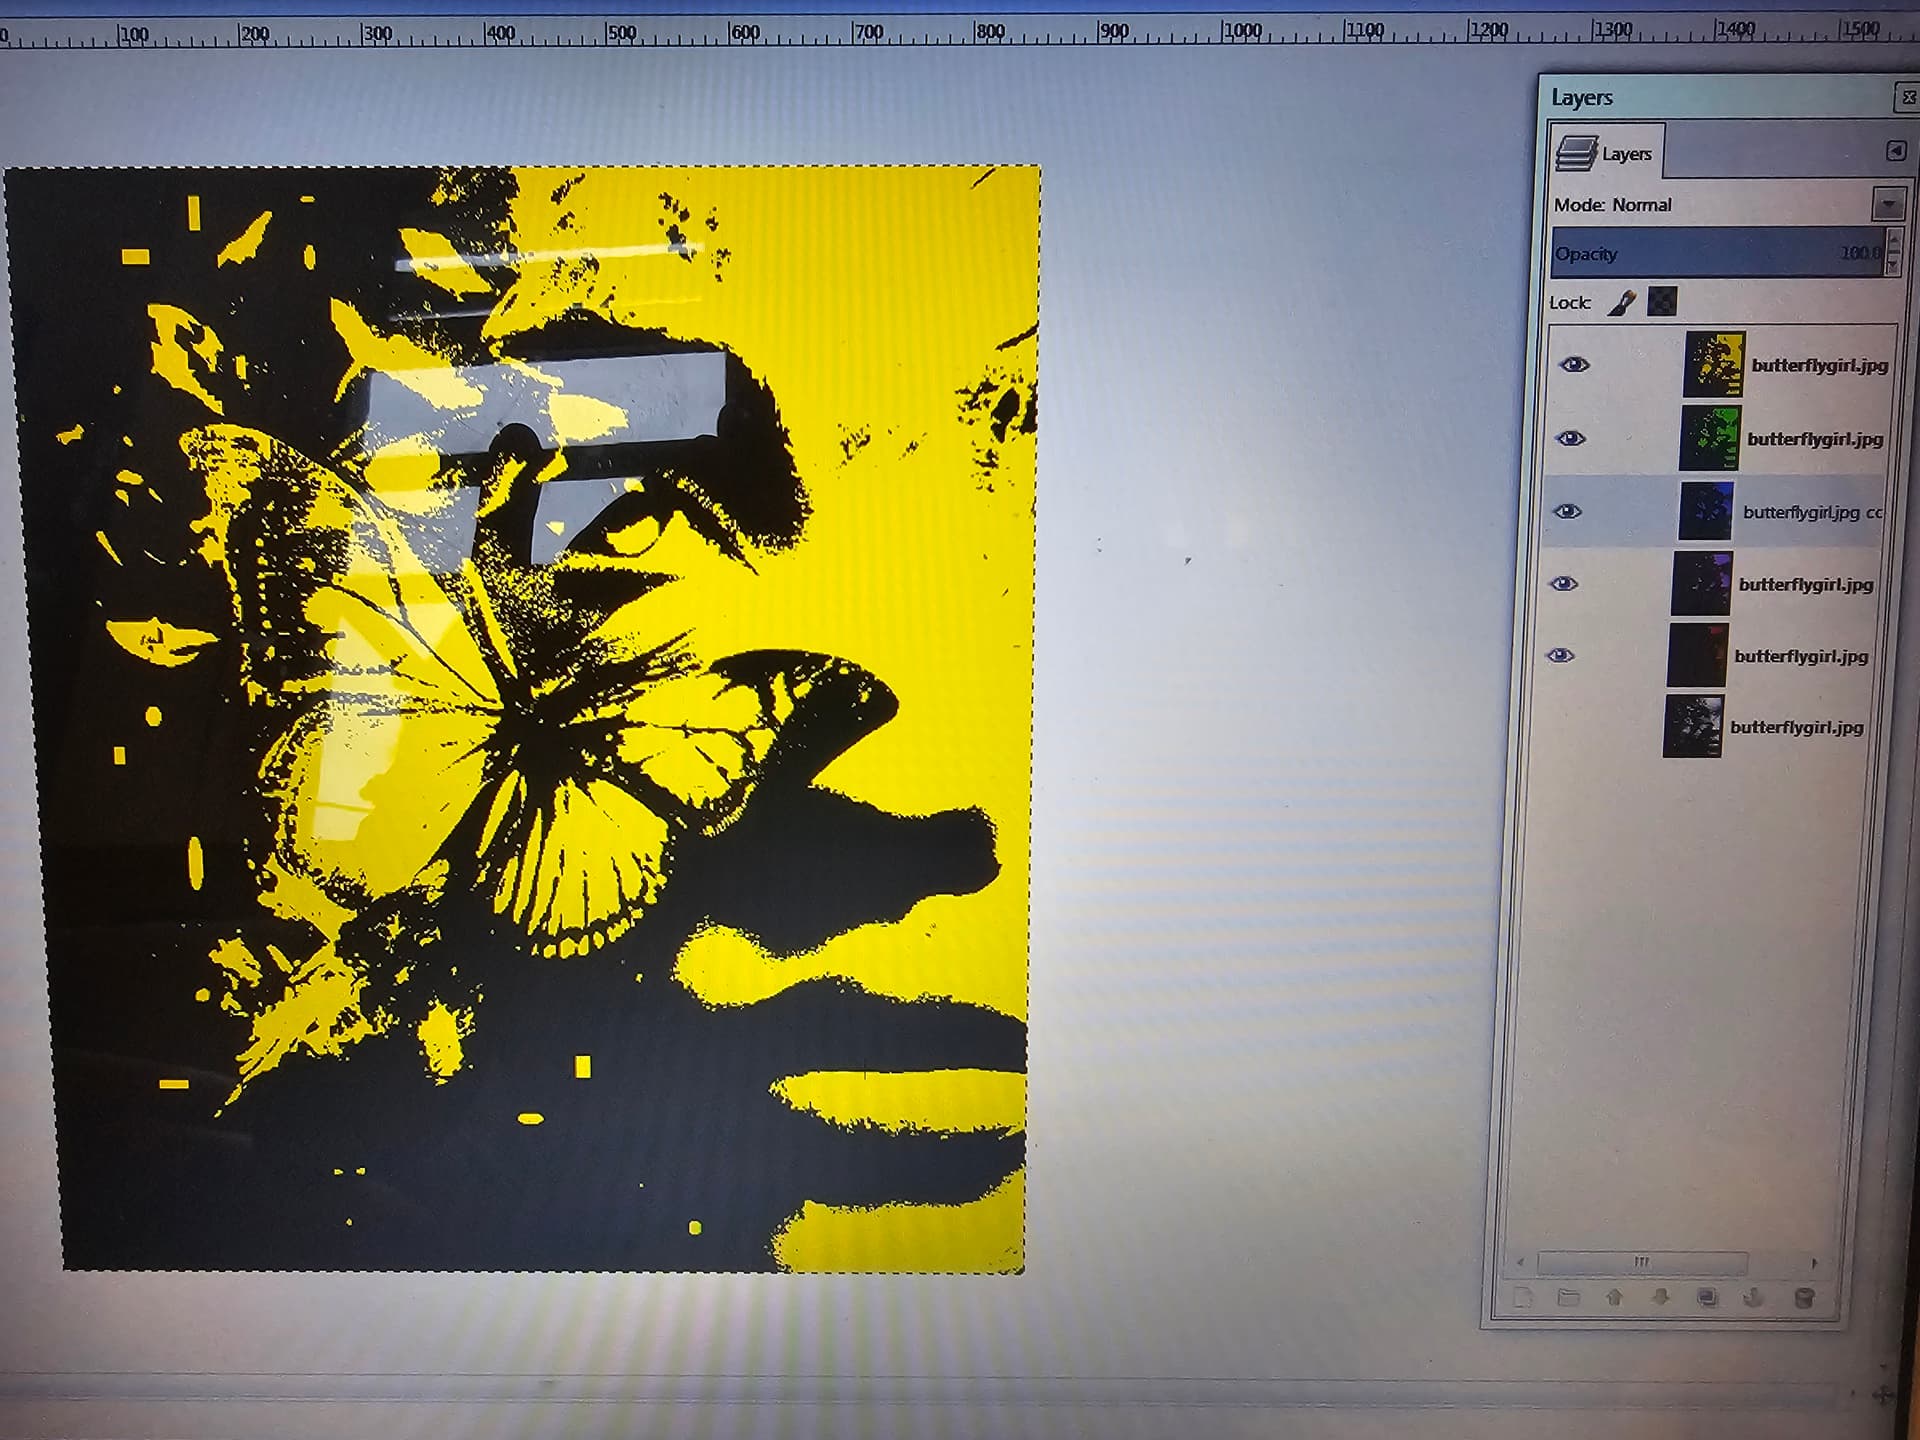The width and height of the screenshot is (1920, 1440).
Task: Hide the top yellow butterflygirl.jpg layer
Action: tap(1574, 365)
